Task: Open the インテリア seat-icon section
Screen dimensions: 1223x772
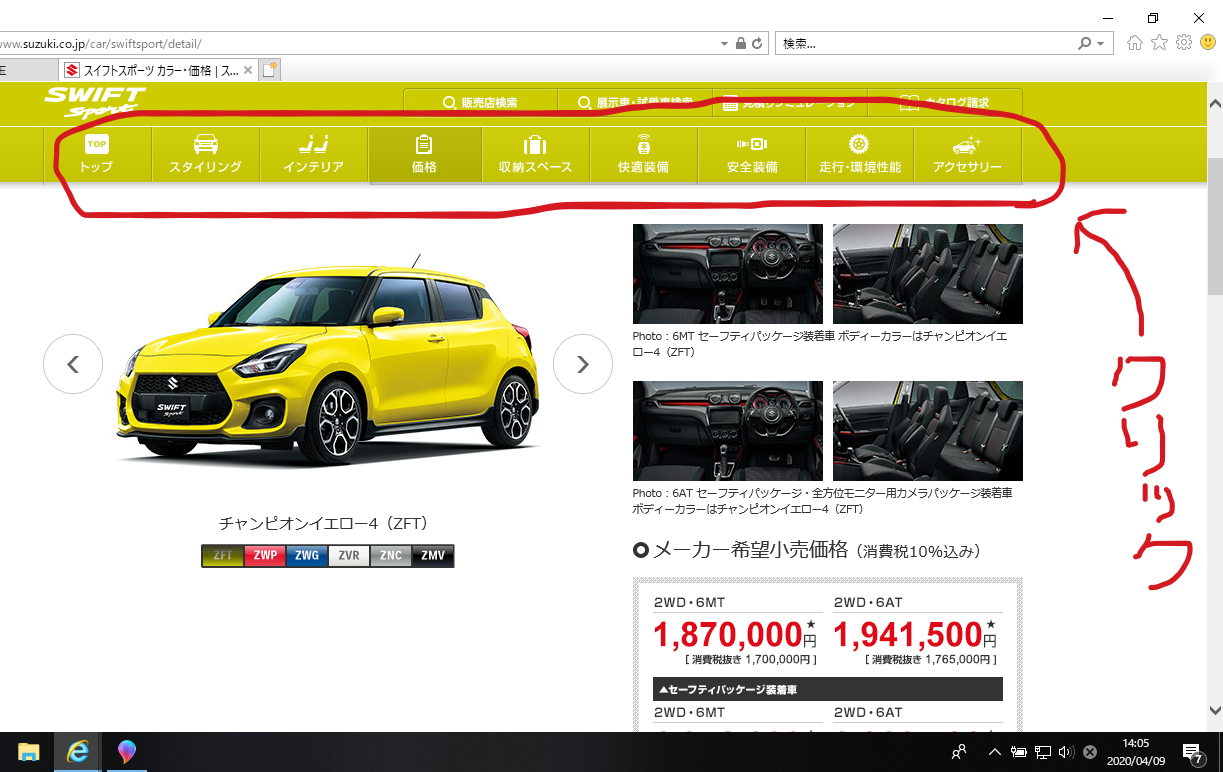Action: click(x=314, y=155)
